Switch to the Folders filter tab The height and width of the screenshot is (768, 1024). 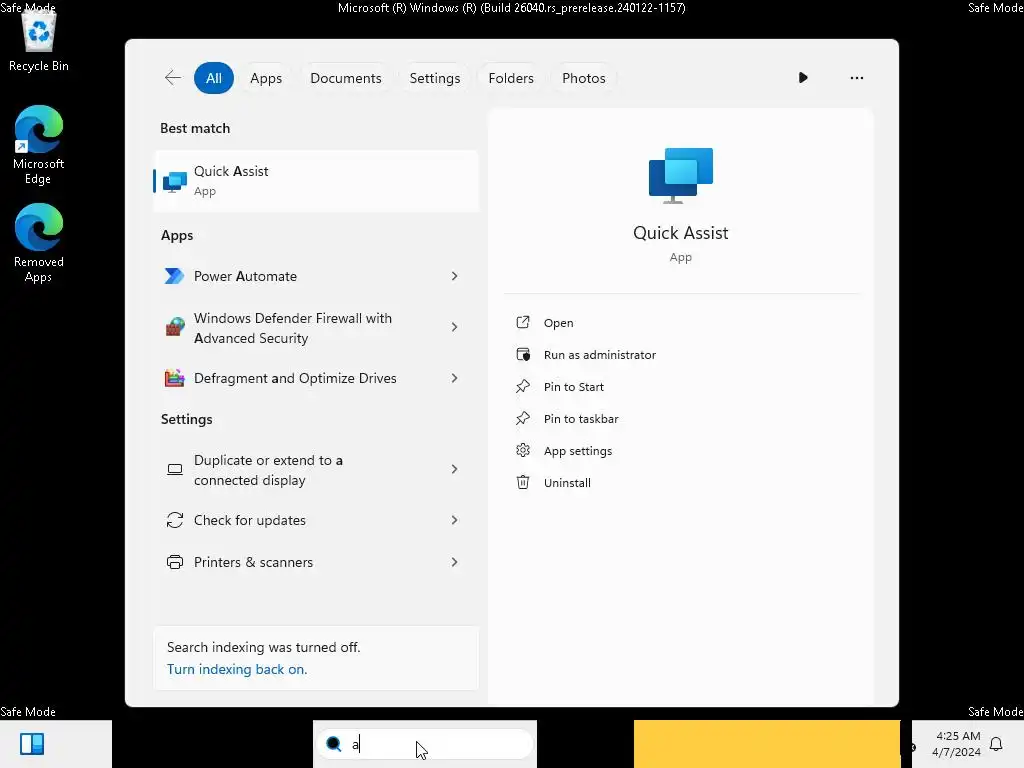point(511,78)
